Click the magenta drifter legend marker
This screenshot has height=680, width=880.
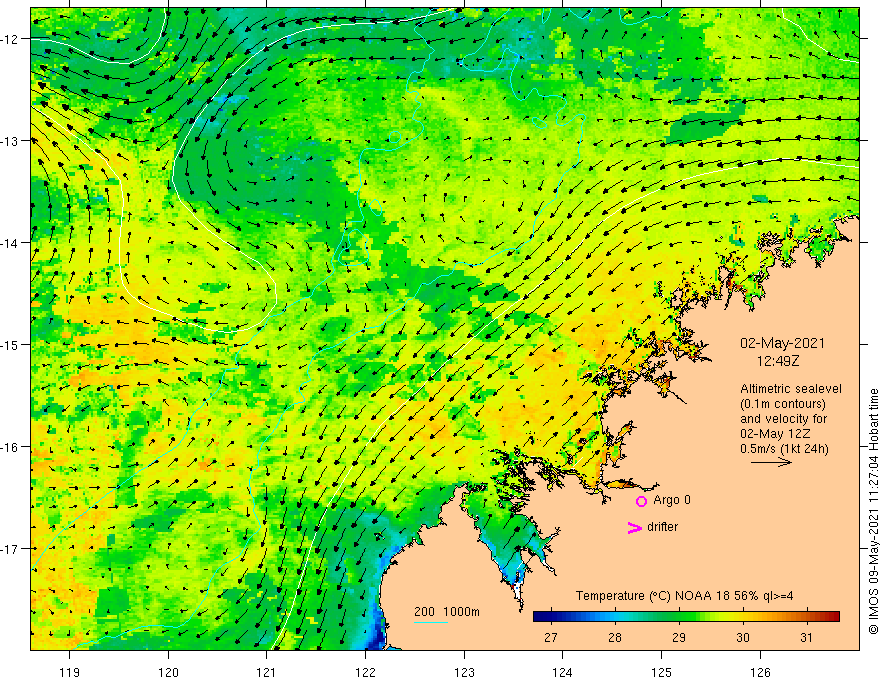click(x=635, y=527)
